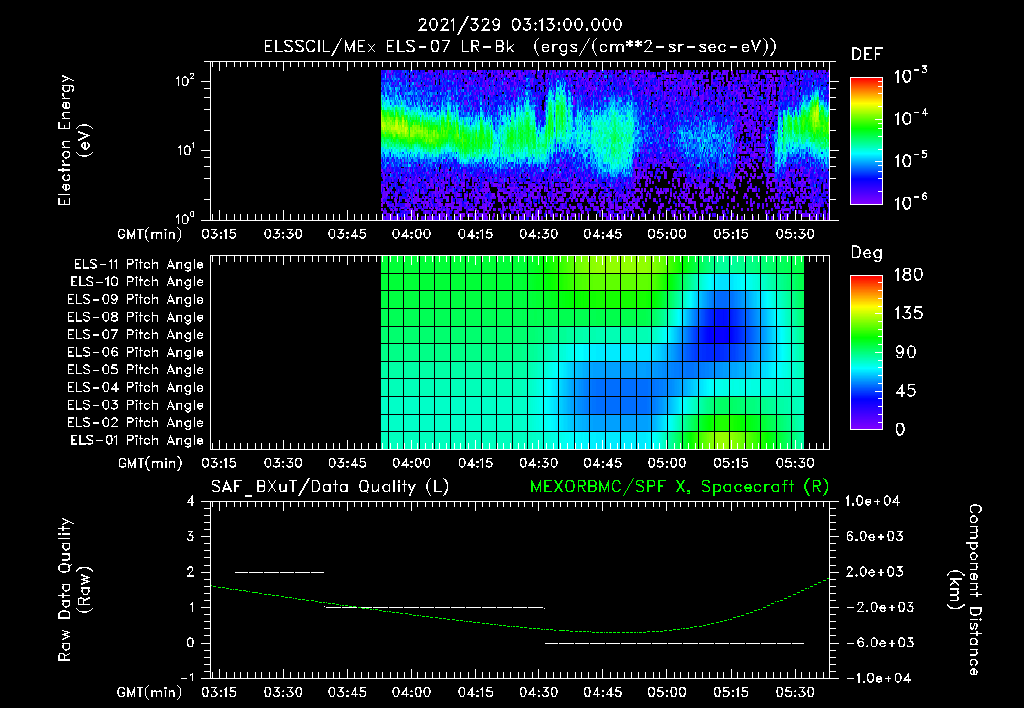Click the 135 value on Deg scale
The height and width of the screenshot is (708, 1024).
(x=908, y=313)
